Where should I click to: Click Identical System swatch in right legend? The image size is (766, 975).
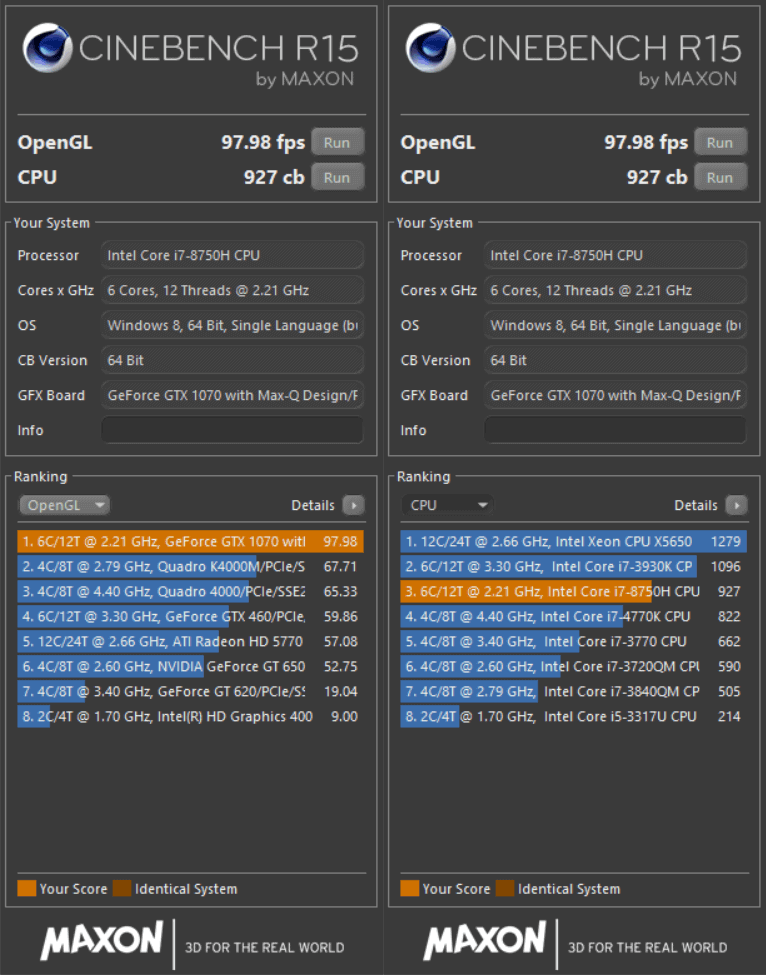(505, 889)
